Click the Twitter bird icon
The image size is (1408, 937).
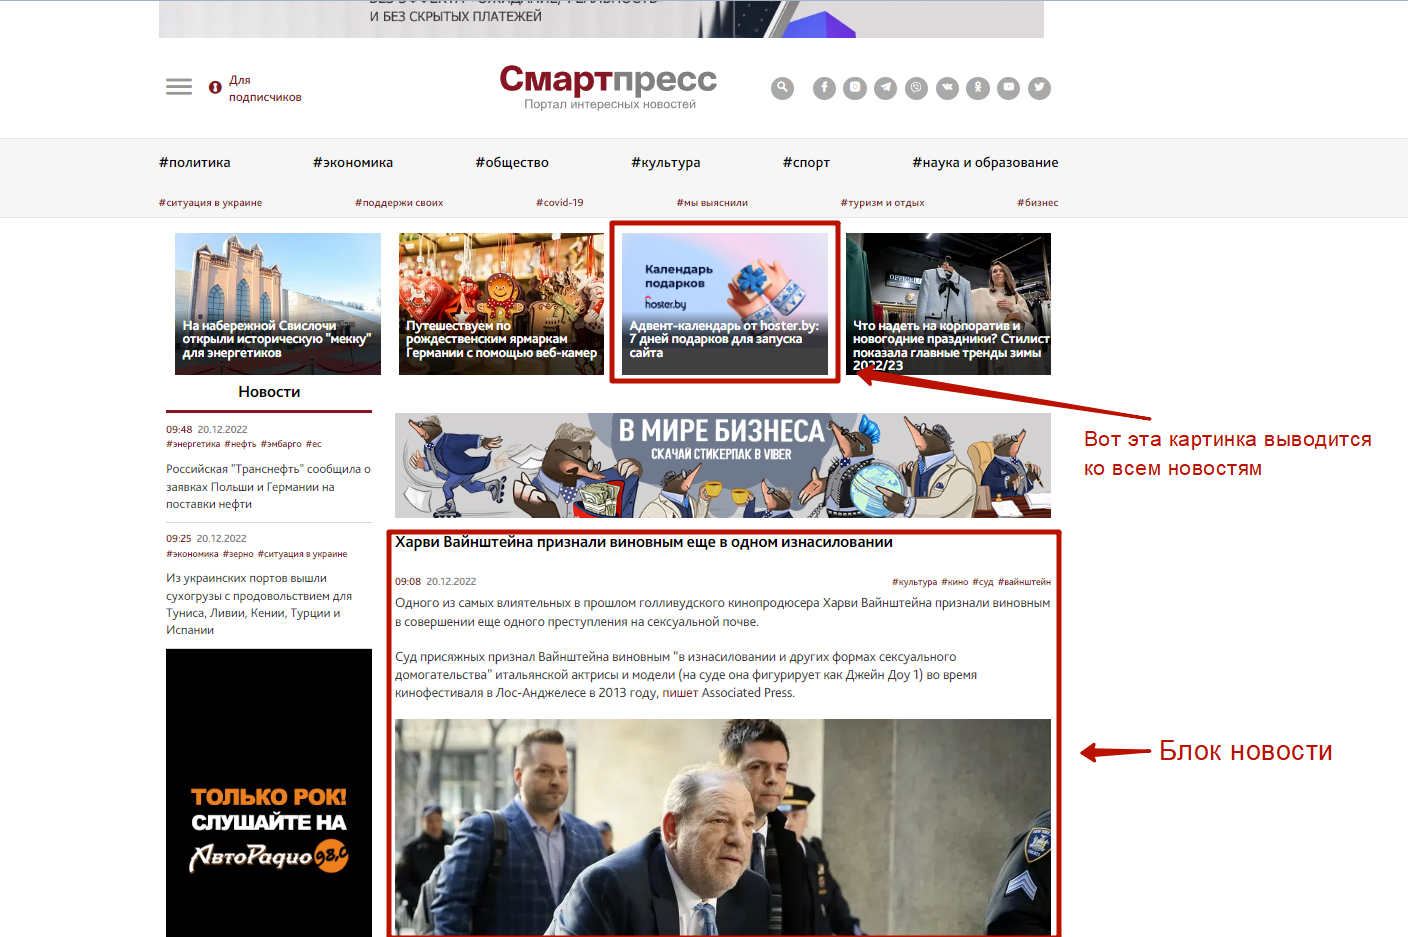pos(1040,88)
